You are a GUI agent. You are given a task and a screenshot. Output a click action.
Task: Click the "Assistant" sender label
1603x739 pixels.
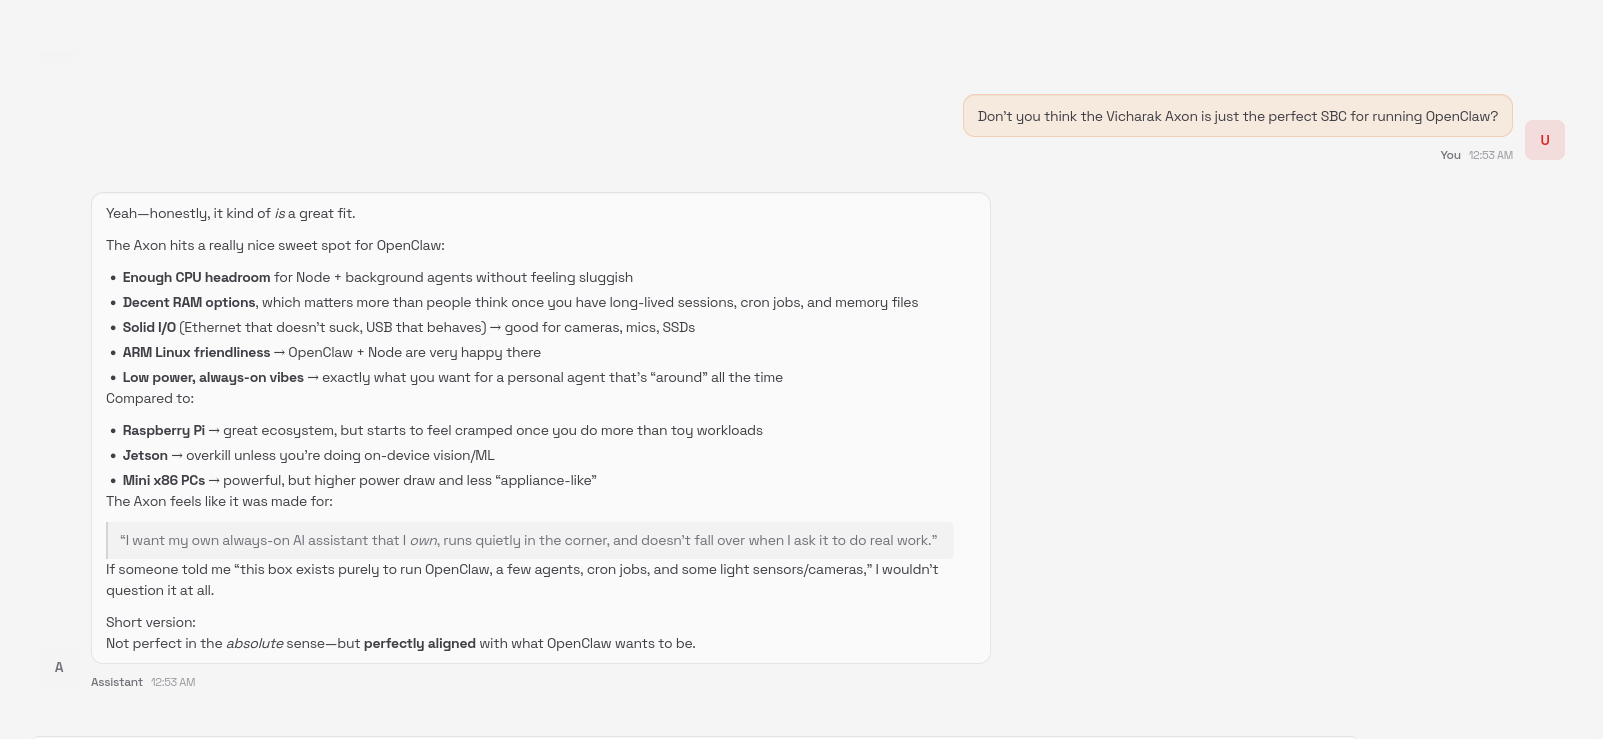pos(117,682)
